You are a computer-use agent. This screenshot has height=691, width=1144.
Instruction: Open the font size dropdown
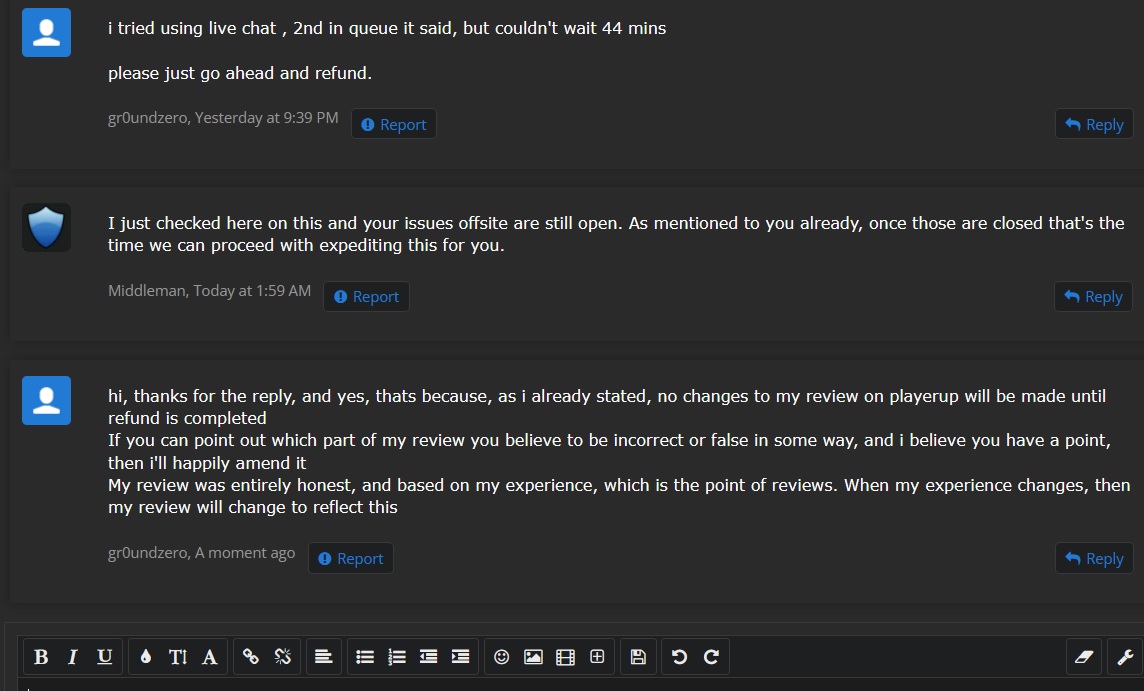[178, 657]
